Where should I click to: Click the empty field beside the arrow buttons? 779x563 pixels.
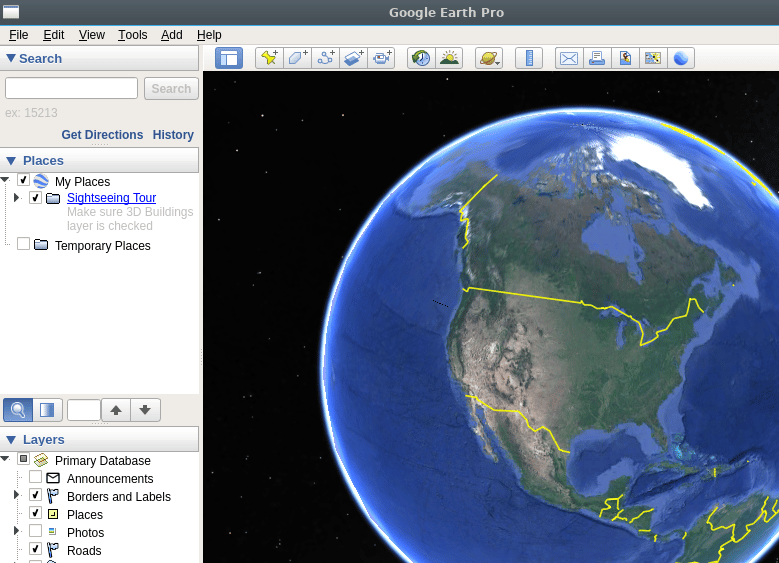tap(83, 410)
